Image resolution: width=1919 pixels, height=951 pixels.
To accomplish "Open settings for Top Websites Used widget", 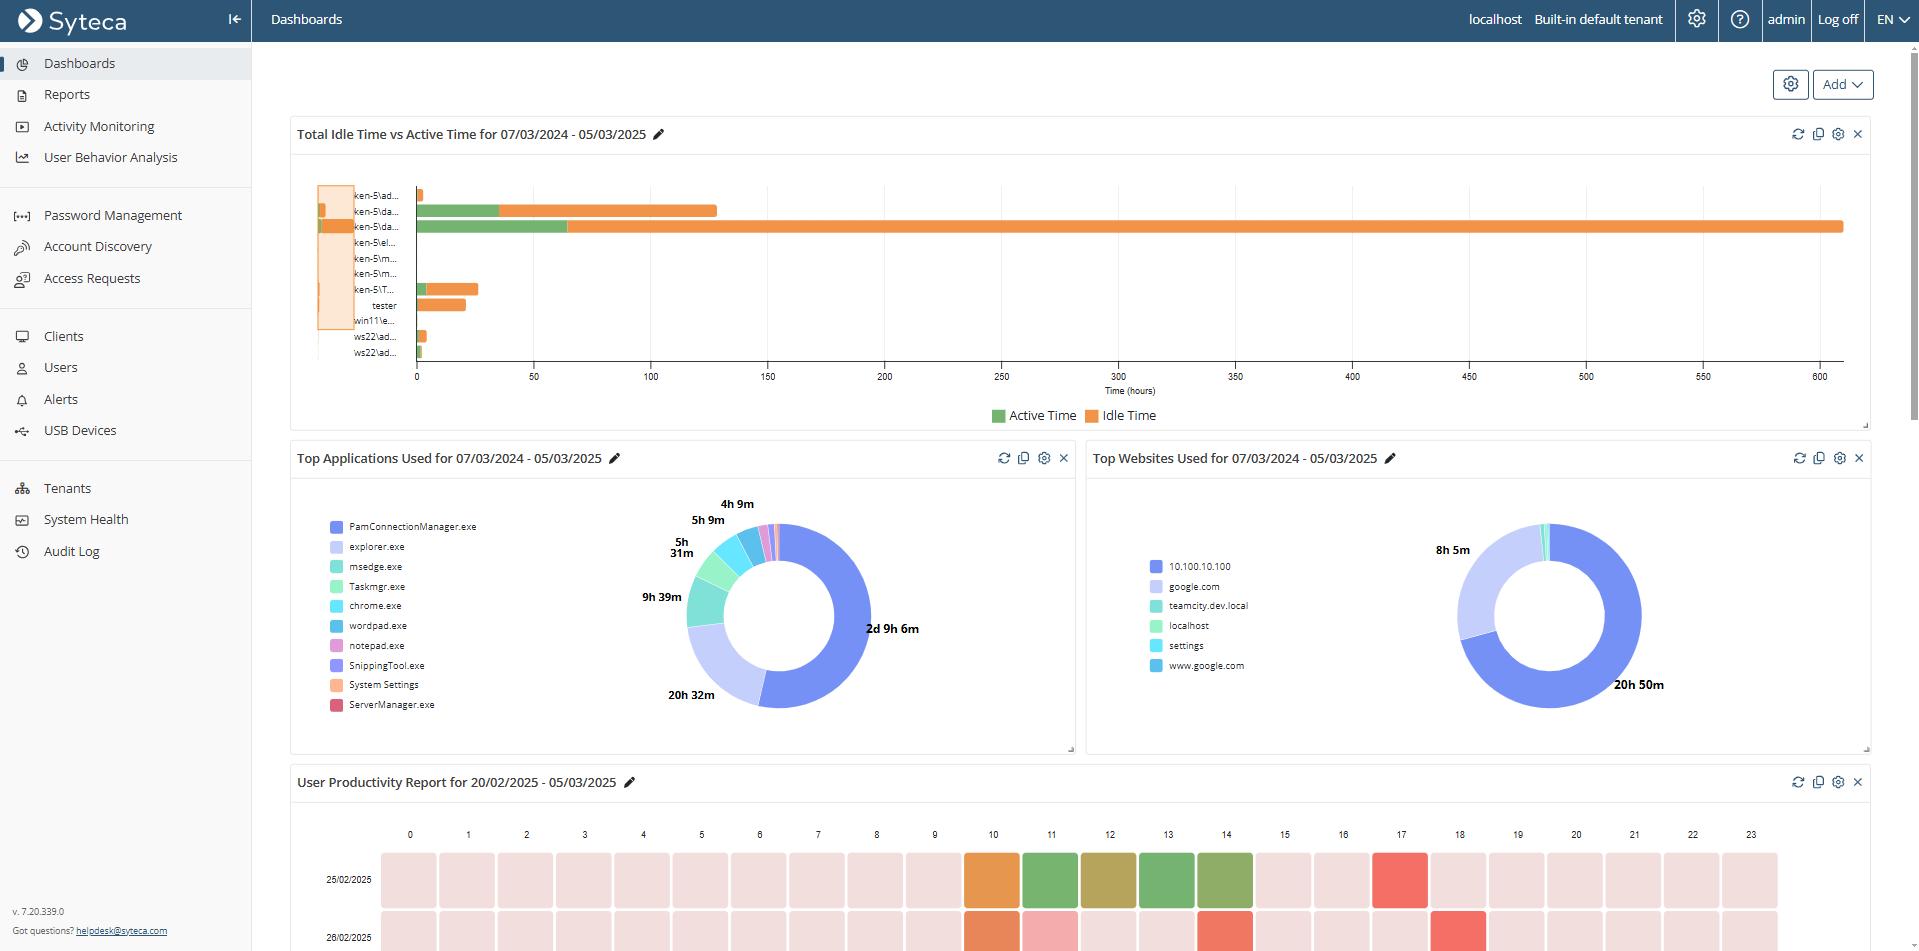I will click(x=1839, y=458).
